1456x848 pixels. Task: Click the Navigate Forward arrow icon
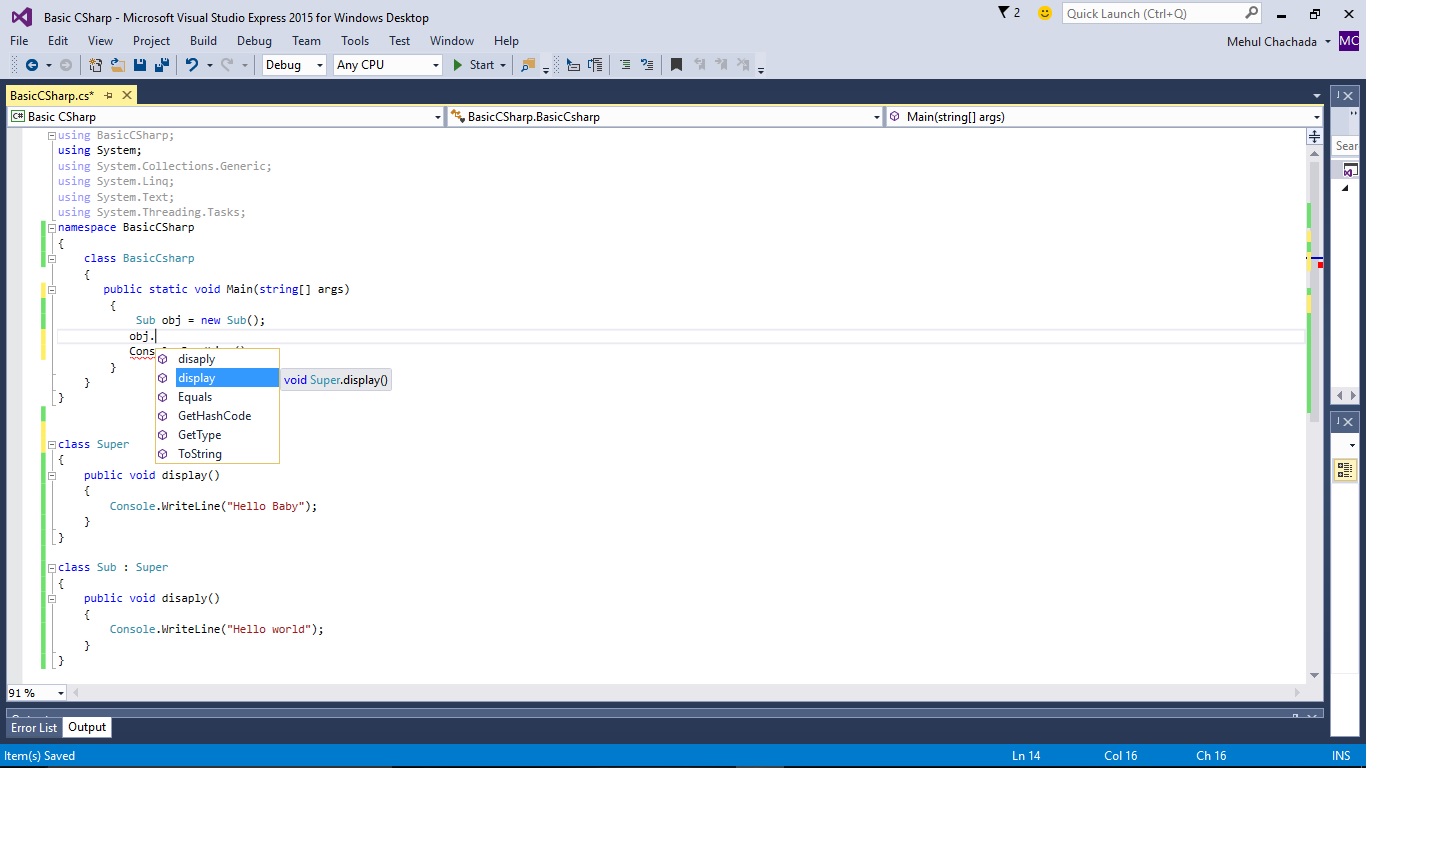66,65
